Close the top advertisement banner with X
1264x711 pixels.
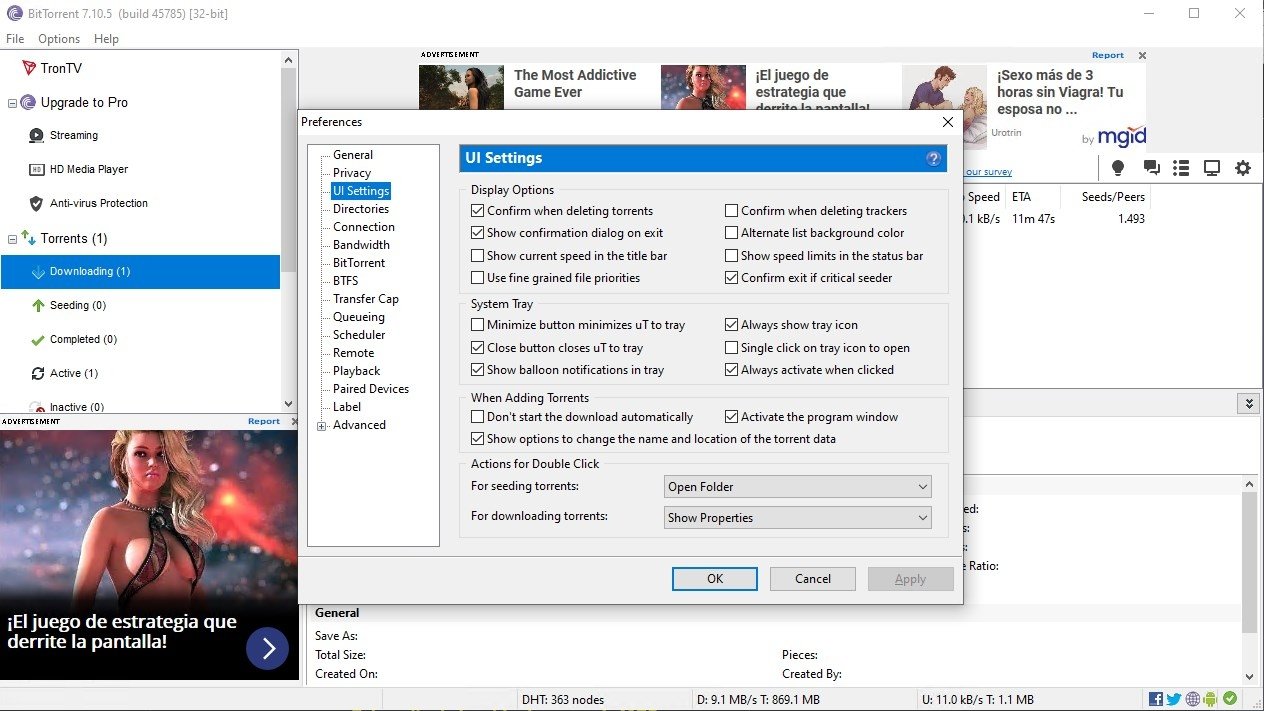[1142, 56]
